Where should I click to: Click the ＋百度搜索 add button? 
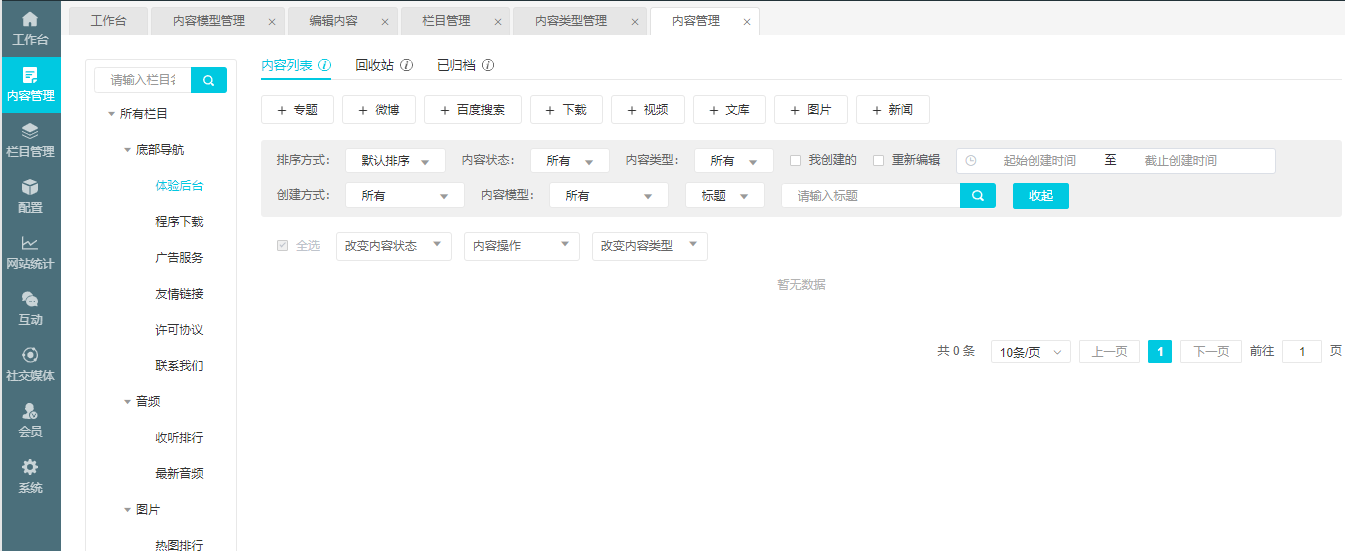[473, 110]
